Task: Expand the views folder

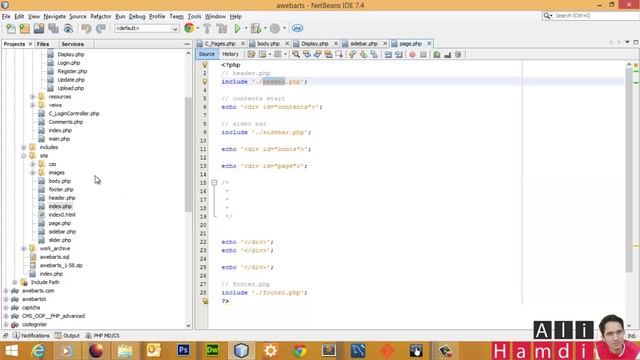Action: (x=33, y=105)
